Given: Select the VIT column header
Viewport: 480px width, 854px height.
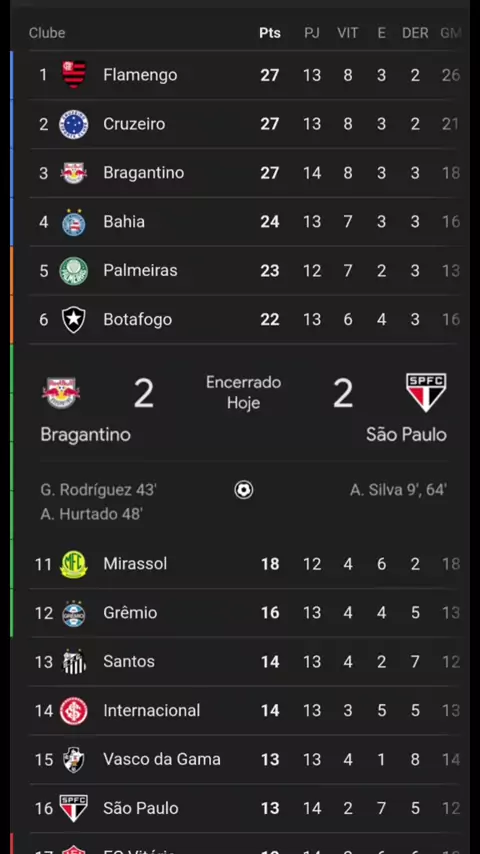Looking at the screenshot, I should [x=348, y=33].
